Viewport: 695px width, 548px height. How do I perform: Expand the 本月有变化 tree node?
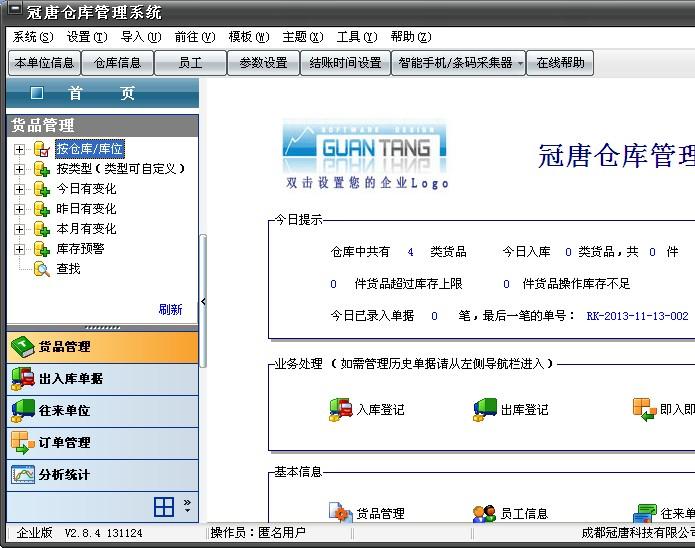(19, 229)
